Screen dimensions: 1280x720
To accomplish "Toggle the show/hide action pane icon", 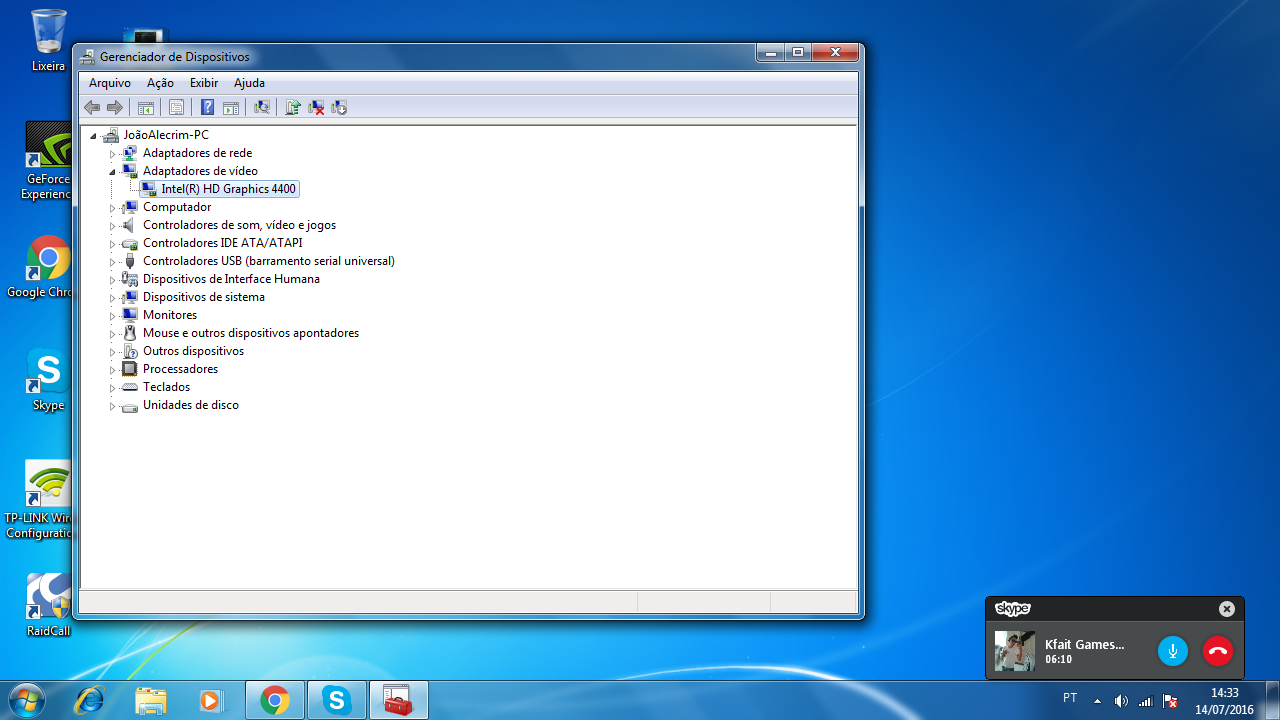I will pos(230,107).
